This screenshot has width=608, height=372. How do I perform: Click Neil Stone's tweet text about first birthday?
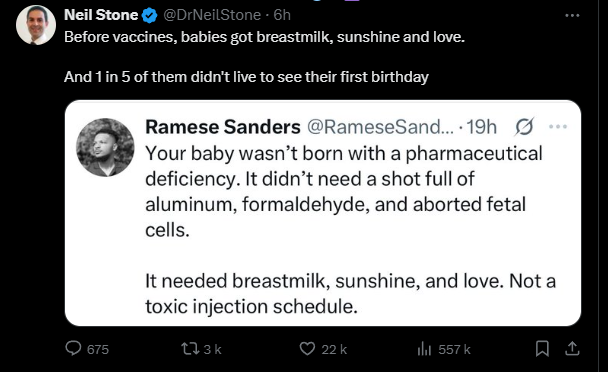[x=246, y=77]
